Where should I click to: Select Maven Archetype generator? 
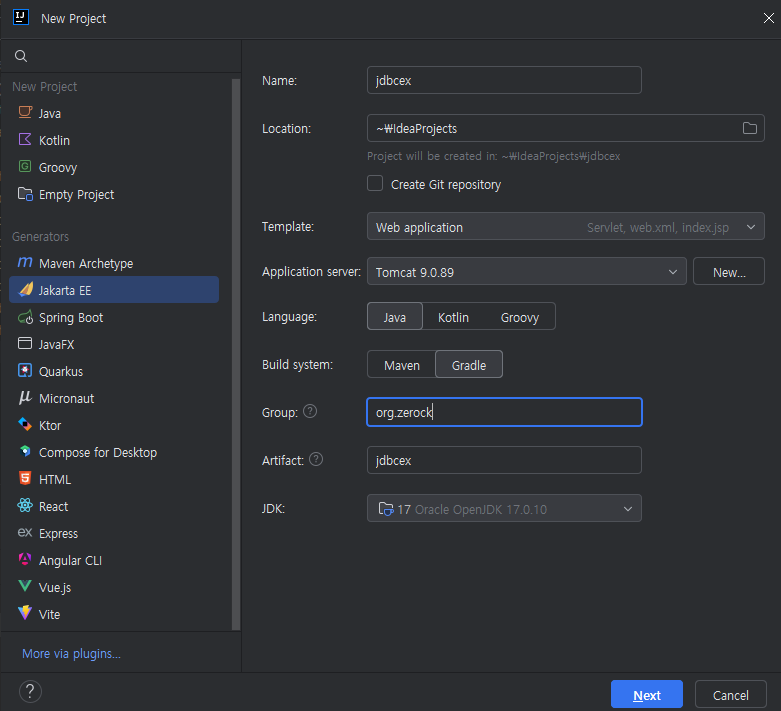(114, 263)
